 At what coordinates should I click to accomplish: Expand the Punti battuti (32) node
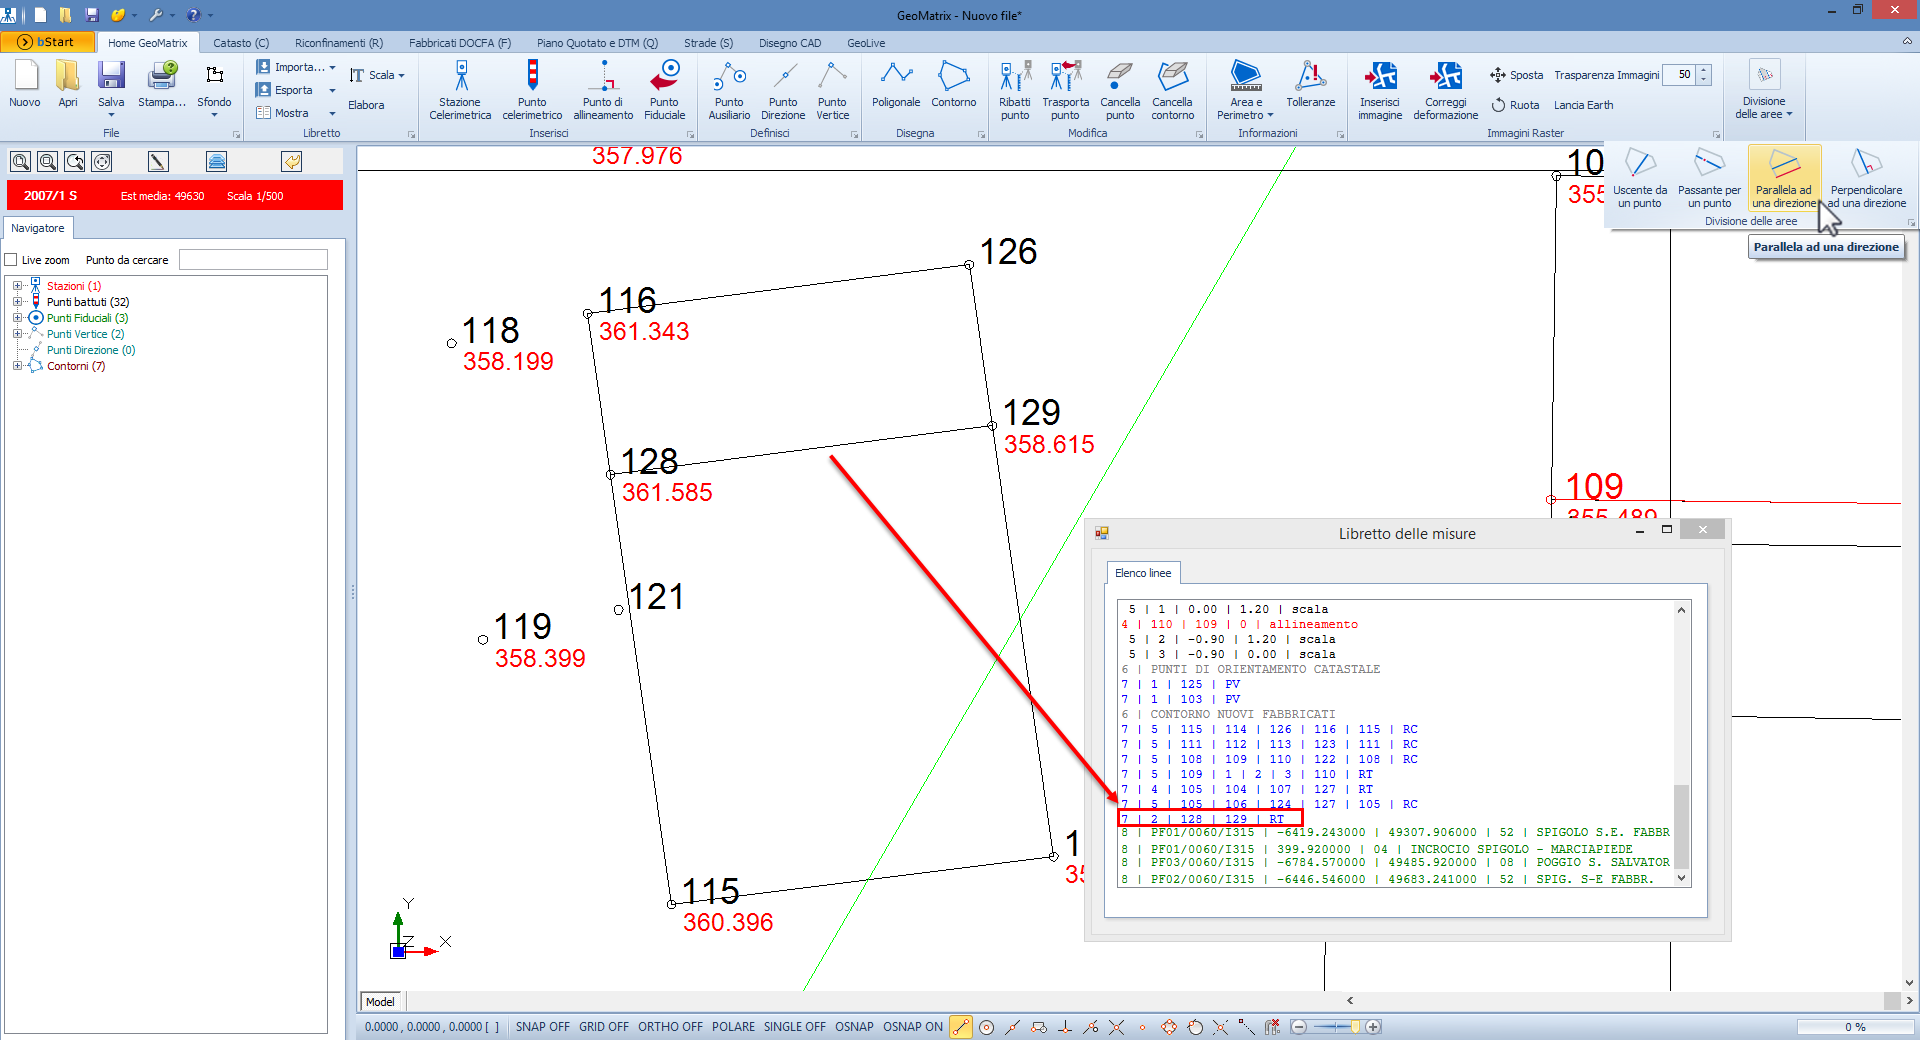17,302
